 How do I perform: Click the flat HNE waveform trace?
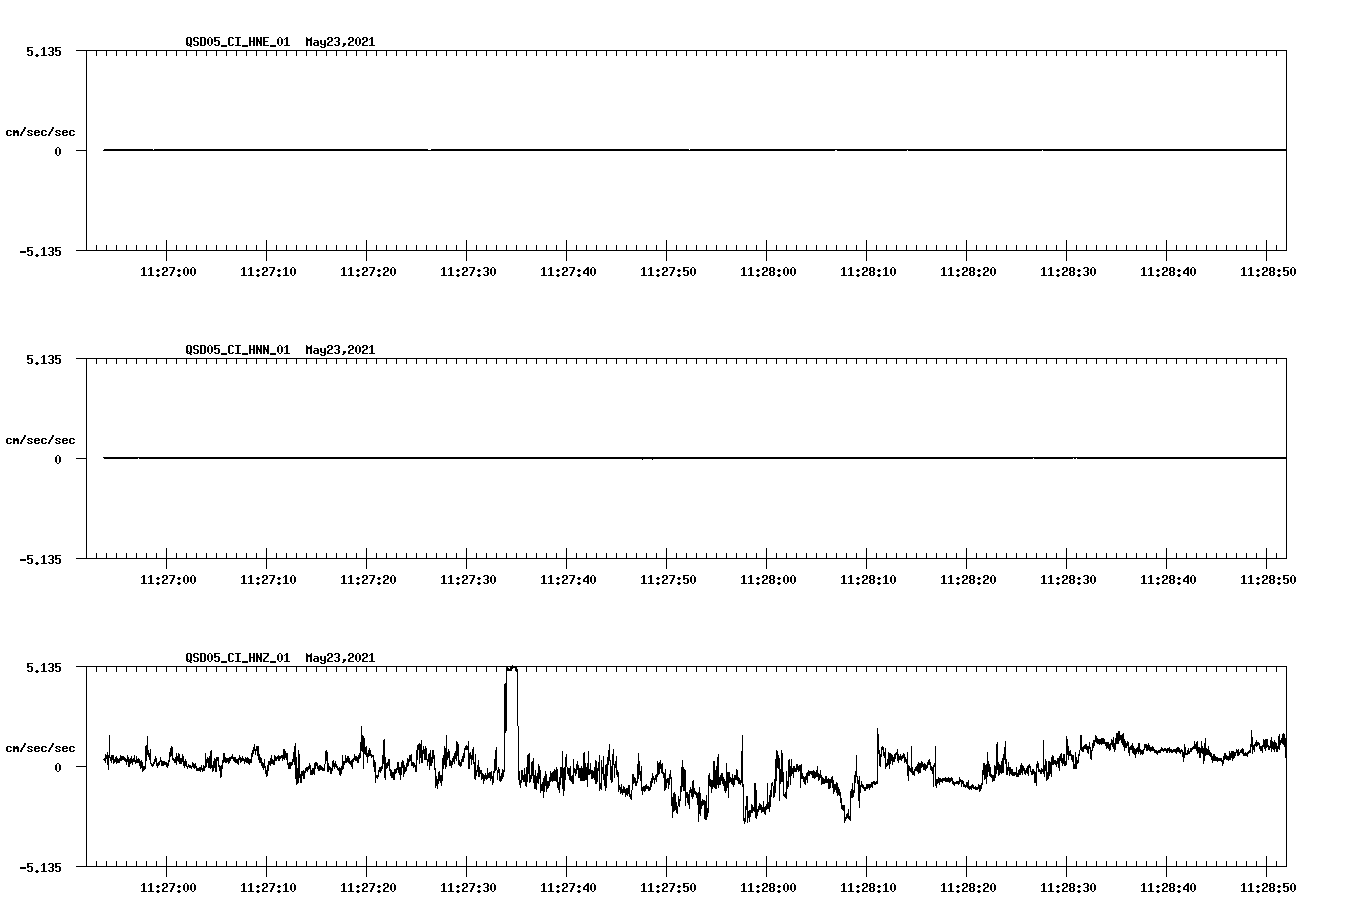[600, 149]
